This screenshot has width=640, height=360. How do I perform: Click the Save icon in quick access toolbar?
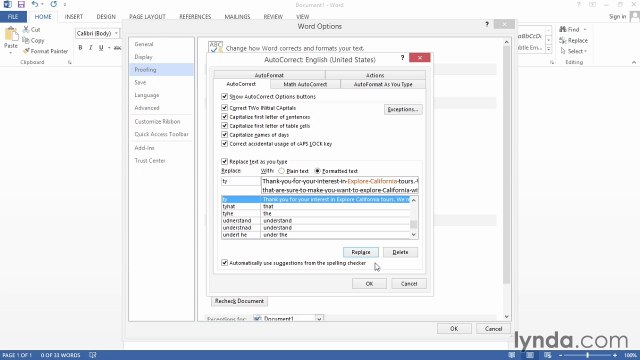click(x=21, y=5)
